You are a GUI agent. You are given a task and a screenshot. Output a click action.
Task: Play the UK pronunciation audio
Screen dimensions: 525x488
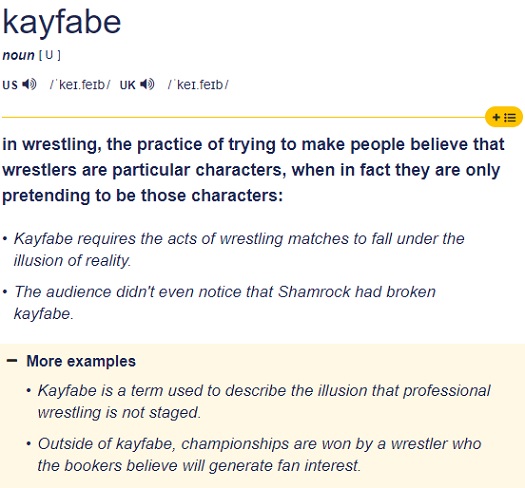pyautogui.click(x=147, y=84)
